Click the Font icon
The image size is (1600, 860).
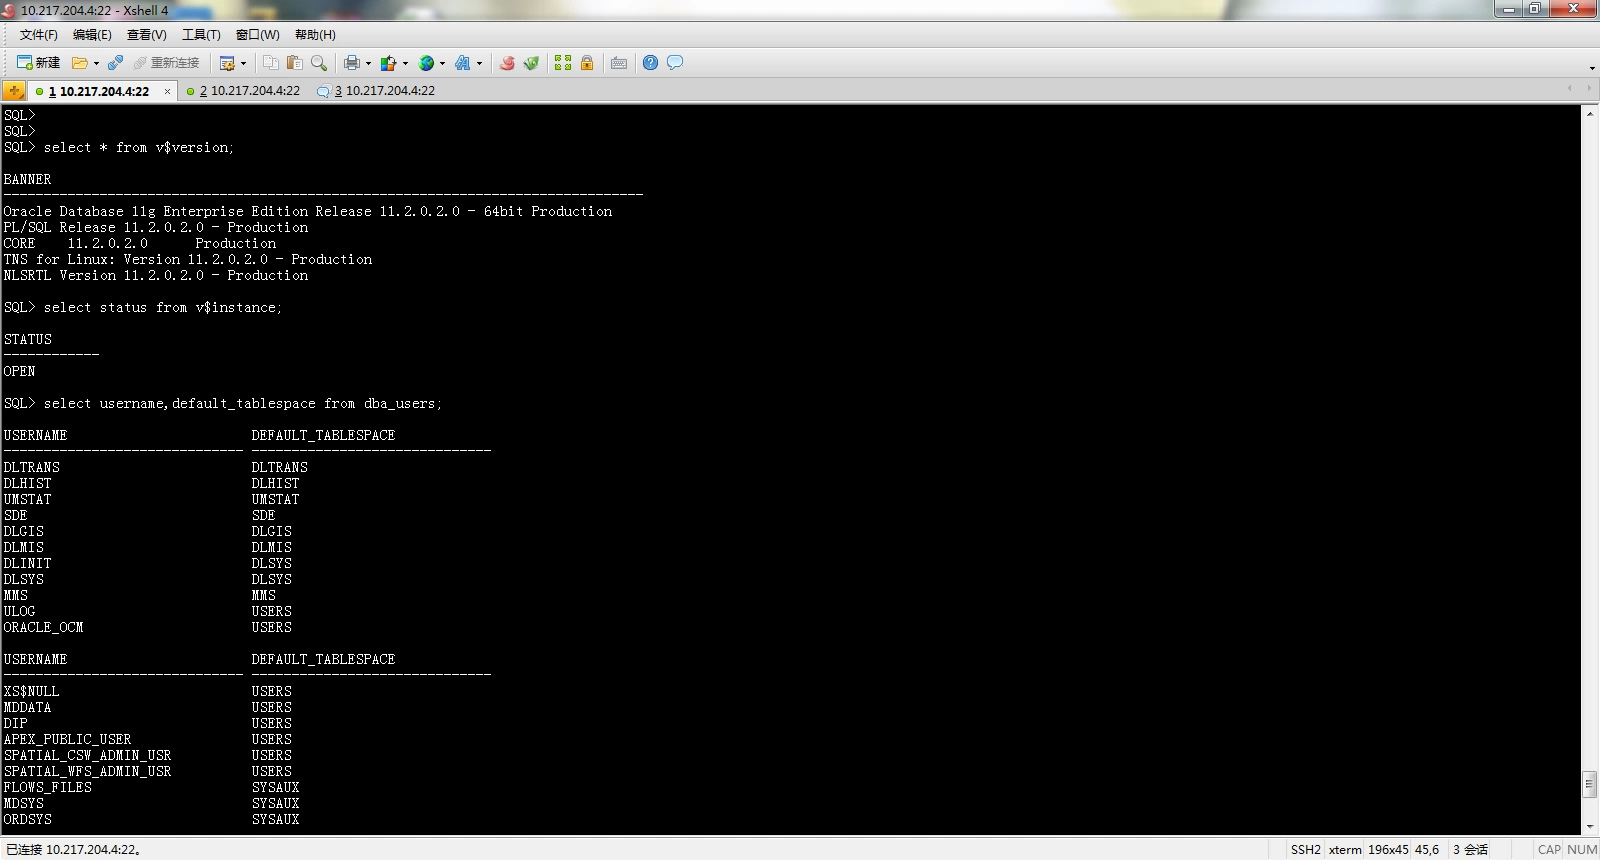pos(462,63)
